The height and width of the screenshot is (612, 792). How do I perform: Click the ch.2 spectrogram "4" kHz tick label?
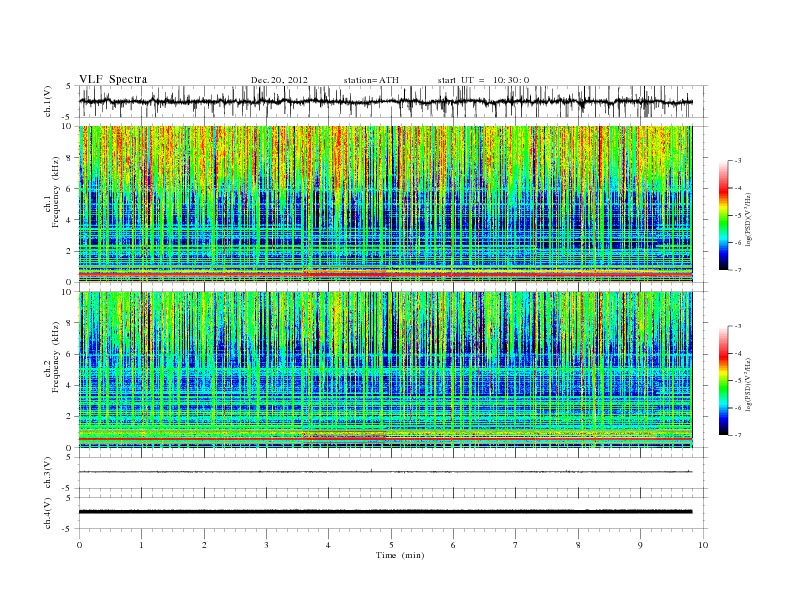69,386
